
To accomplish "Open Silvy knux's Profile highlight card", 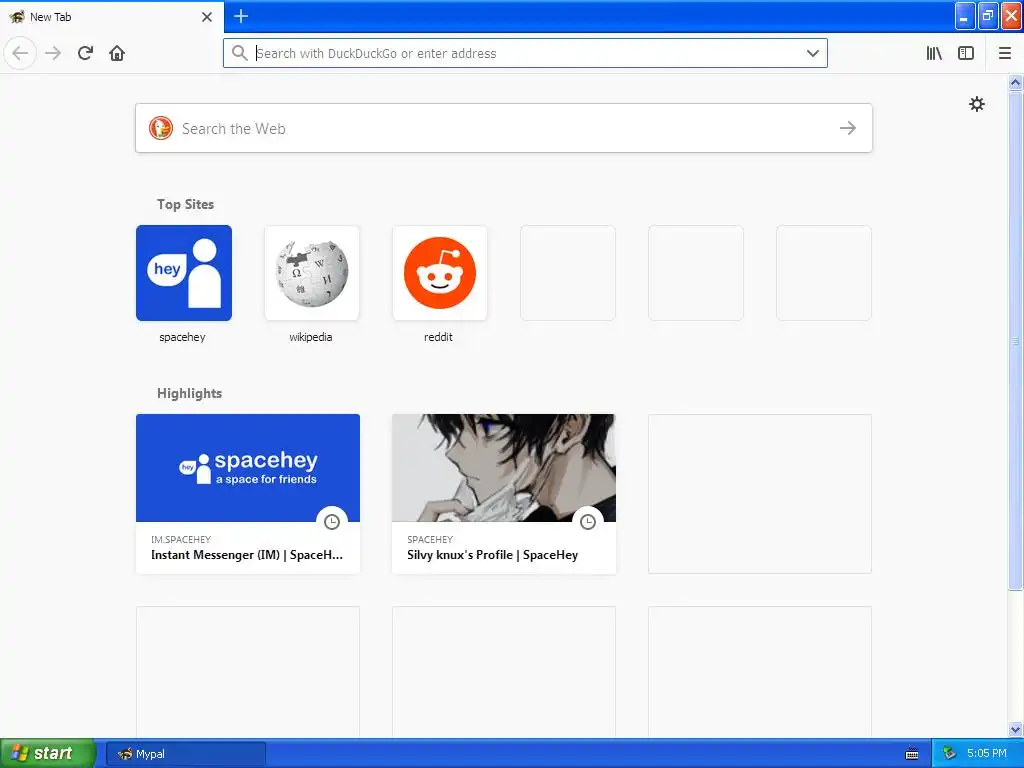I will (x=504, y=494).
